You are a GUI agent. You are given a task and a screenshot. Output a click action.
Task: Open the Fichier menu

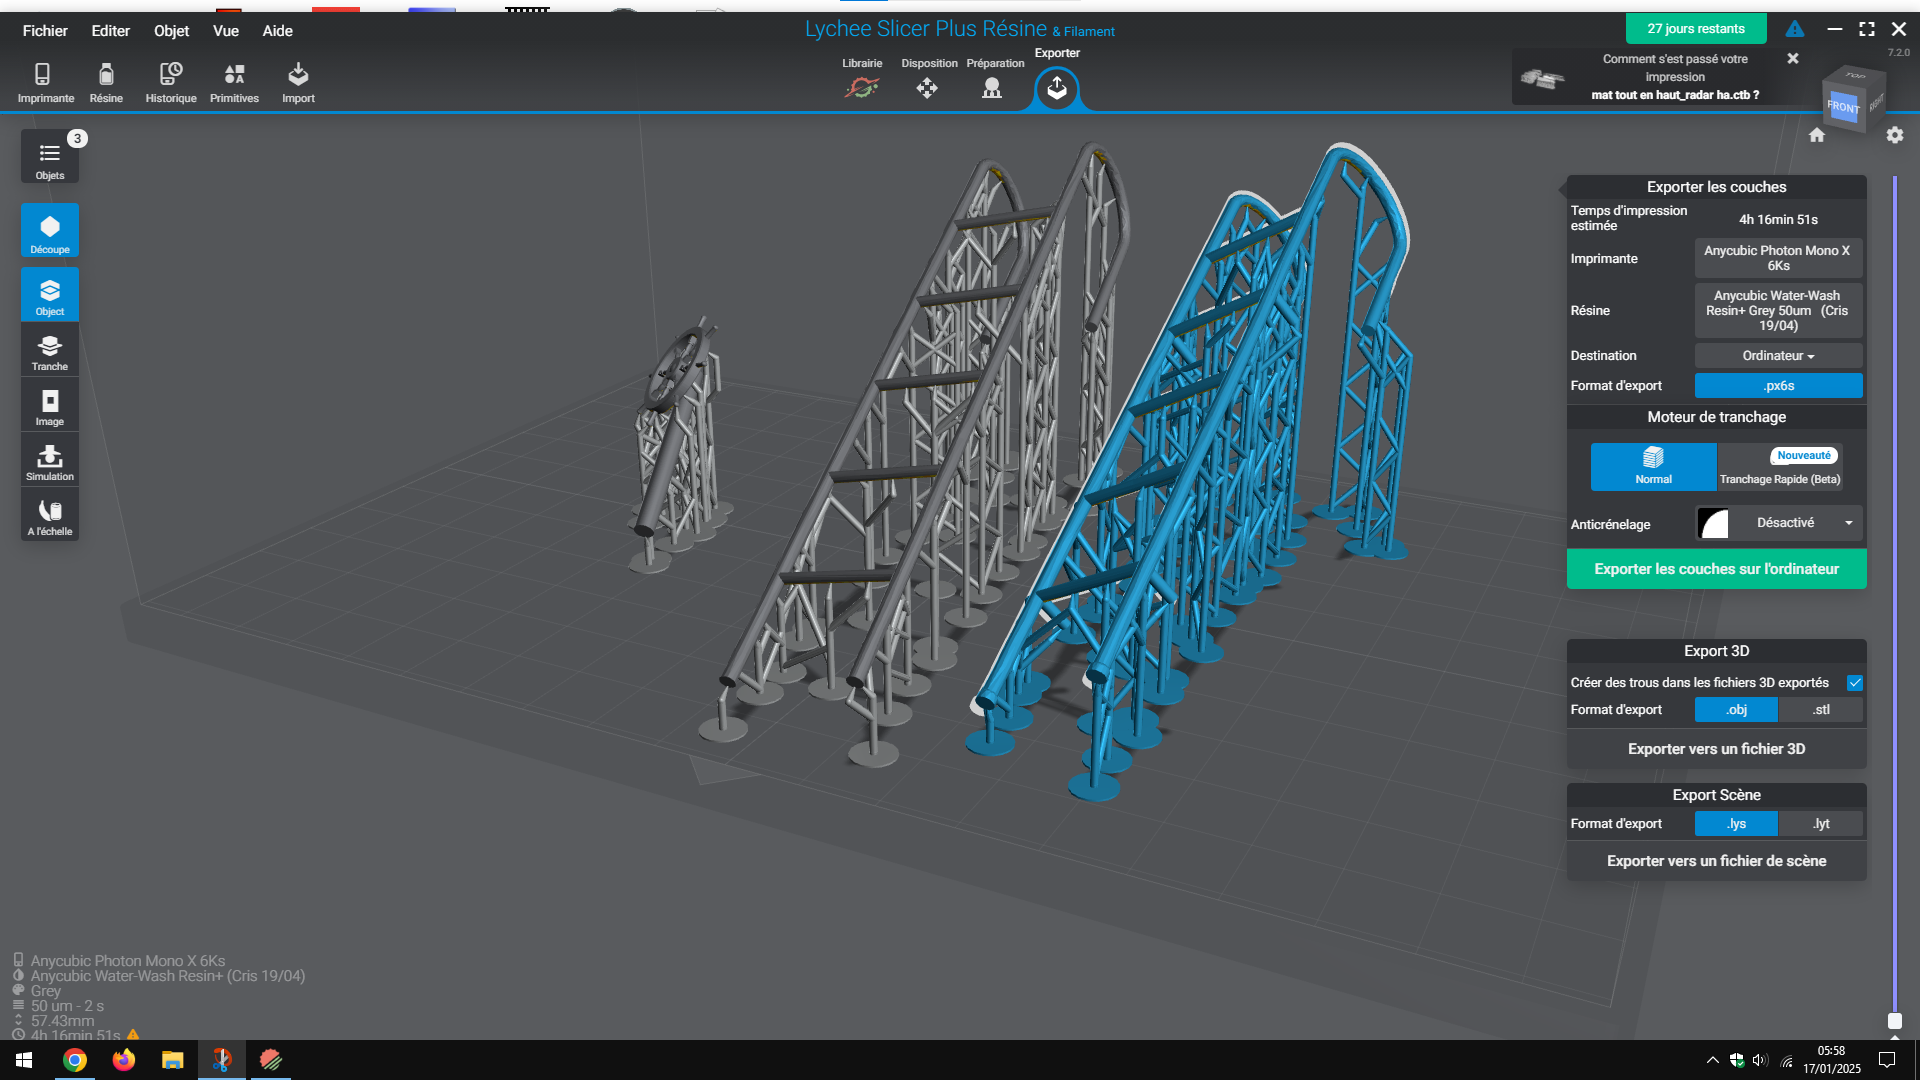(45, 31)
